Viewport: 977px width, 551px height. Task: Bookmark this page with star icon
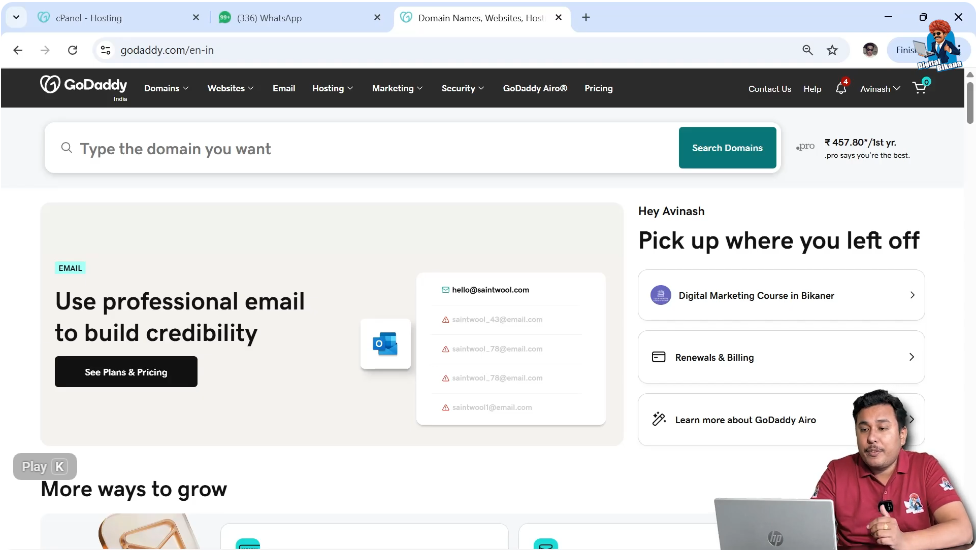point(832,50)
